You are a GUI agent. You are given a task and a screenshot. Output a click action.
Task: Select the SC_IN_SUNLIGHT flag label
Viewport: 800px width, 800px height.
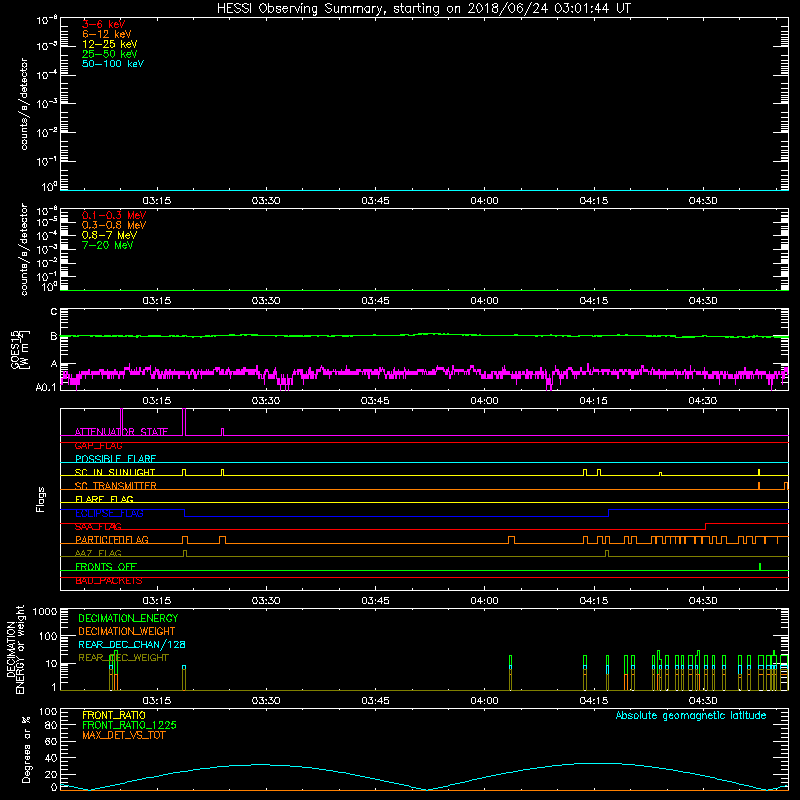coord(115,472)
